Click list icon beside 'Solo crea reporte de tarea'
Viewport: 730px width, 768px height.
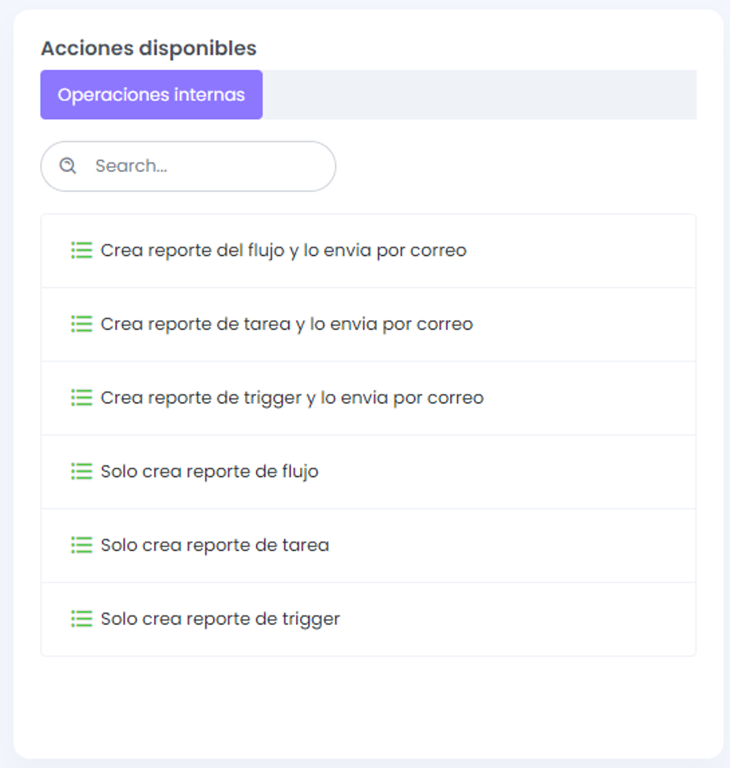pos(81,545)
